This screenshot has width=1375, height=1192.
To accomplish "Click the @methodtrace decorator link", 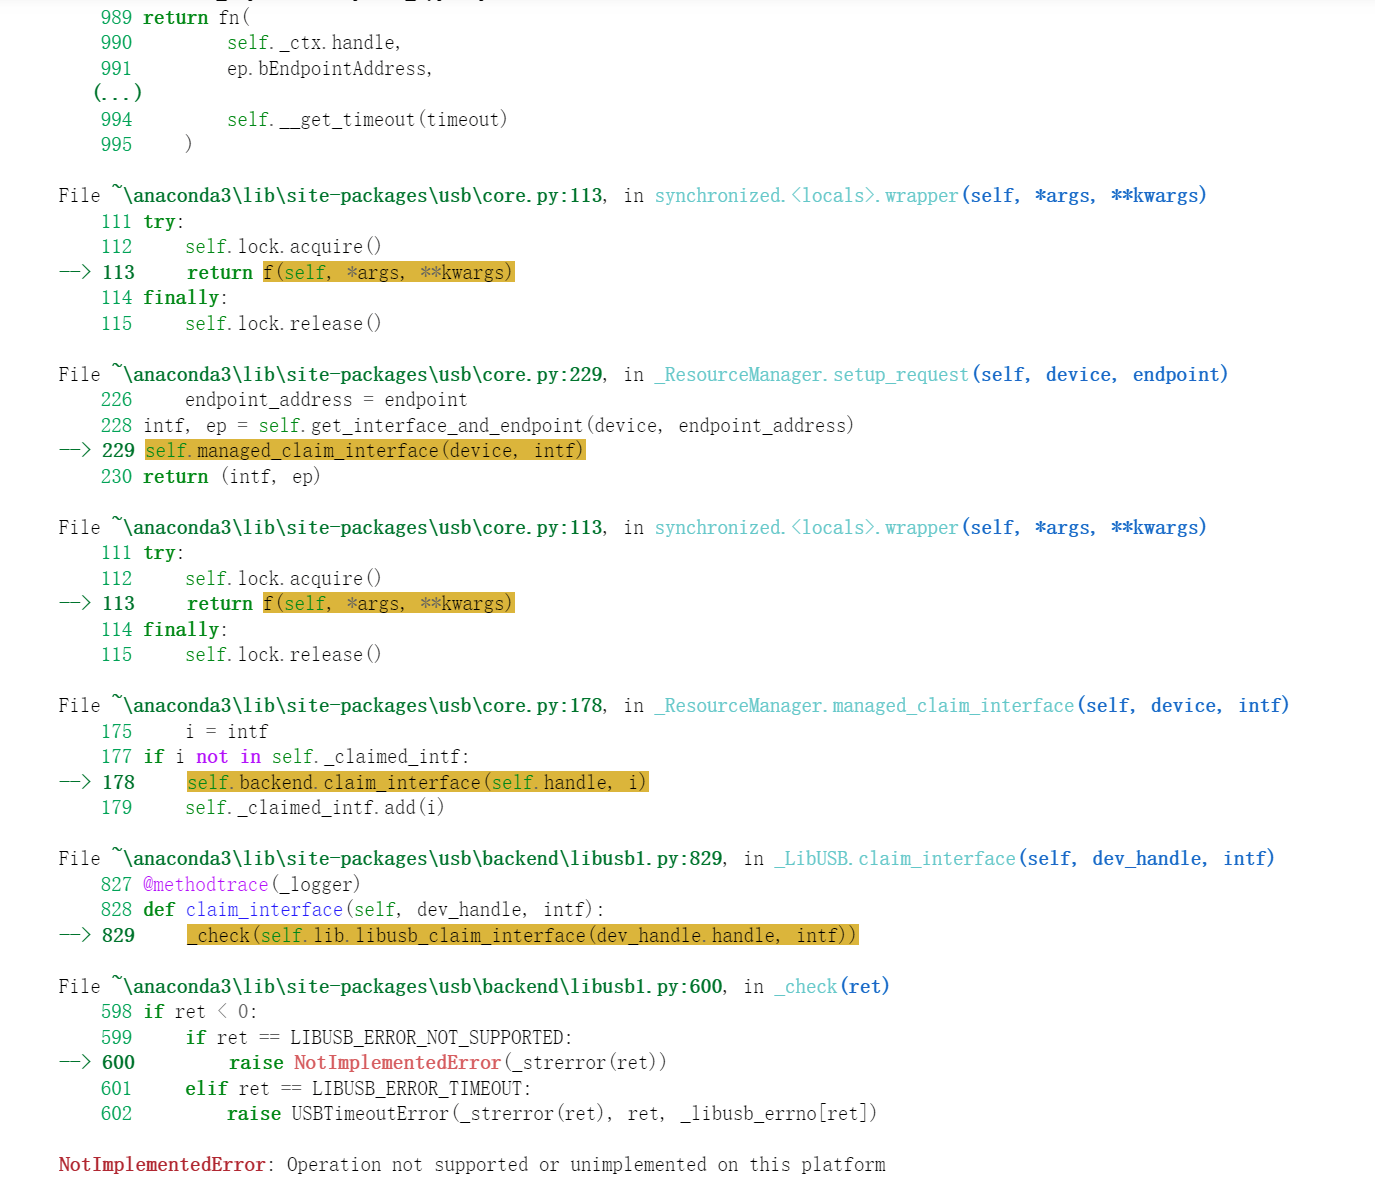I will [x=207, y=884].
